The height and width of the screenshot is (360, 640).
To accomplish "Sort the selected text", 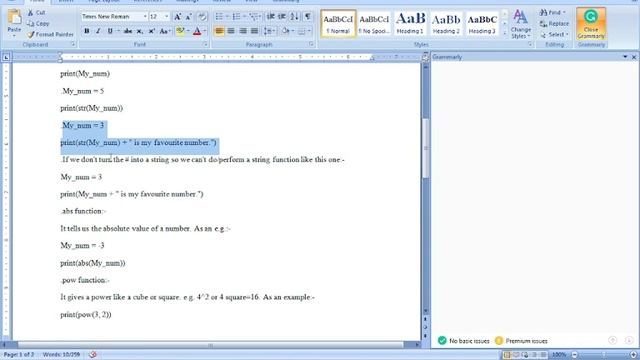I will tap(294, 17).
